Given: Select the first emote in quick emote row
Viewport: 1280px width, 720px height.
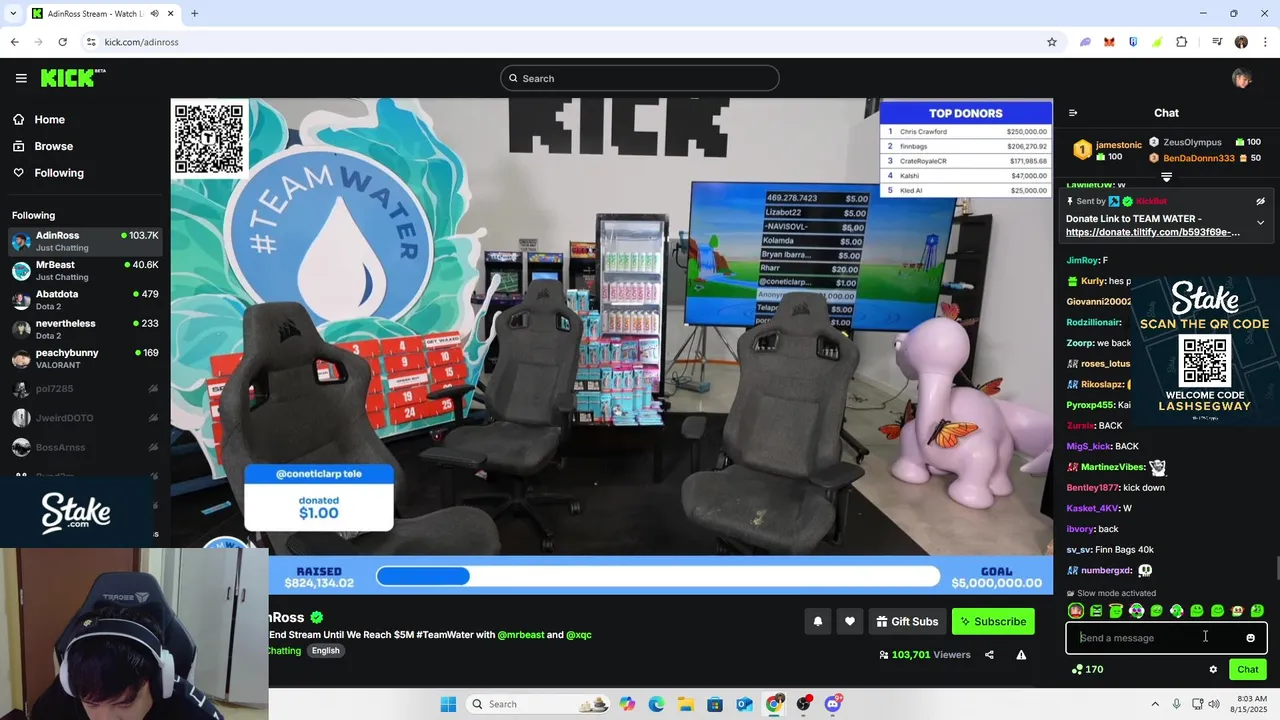Looking at the screenshot, I should tap(1076, 611).
